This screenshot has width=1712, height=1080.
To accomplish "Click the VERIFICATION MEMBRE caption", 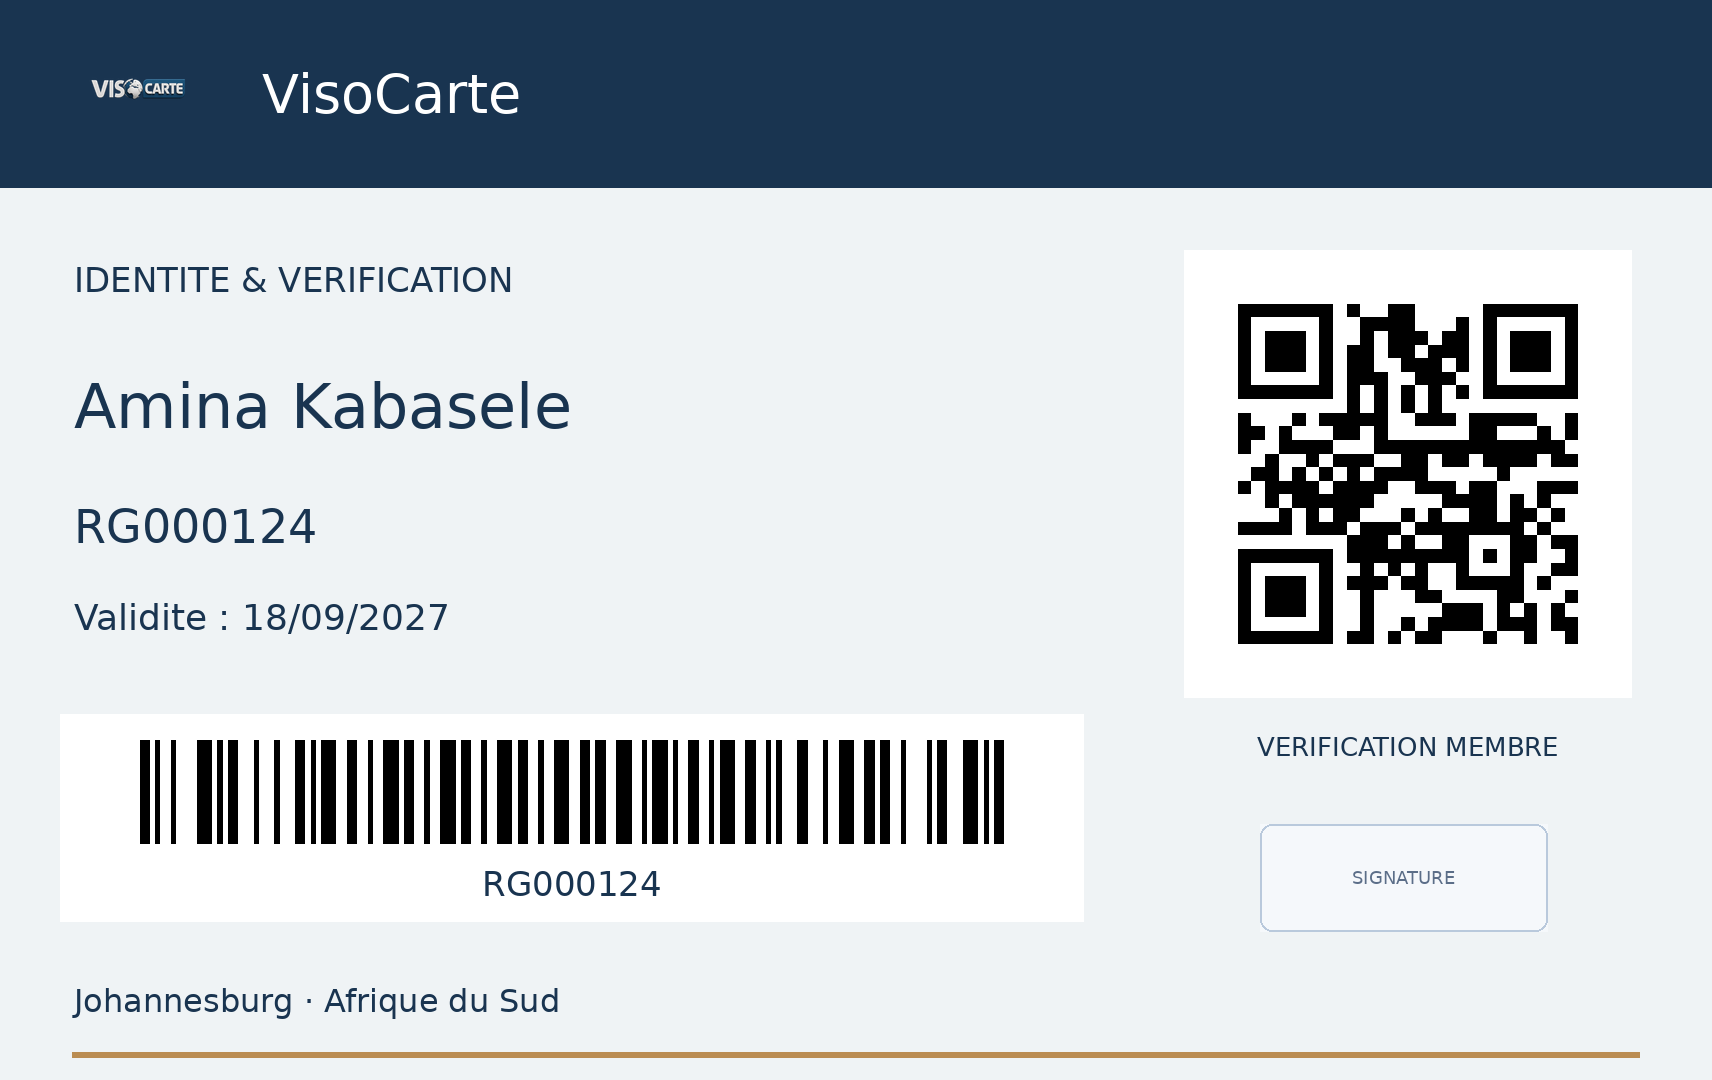I will [1407, 747].
